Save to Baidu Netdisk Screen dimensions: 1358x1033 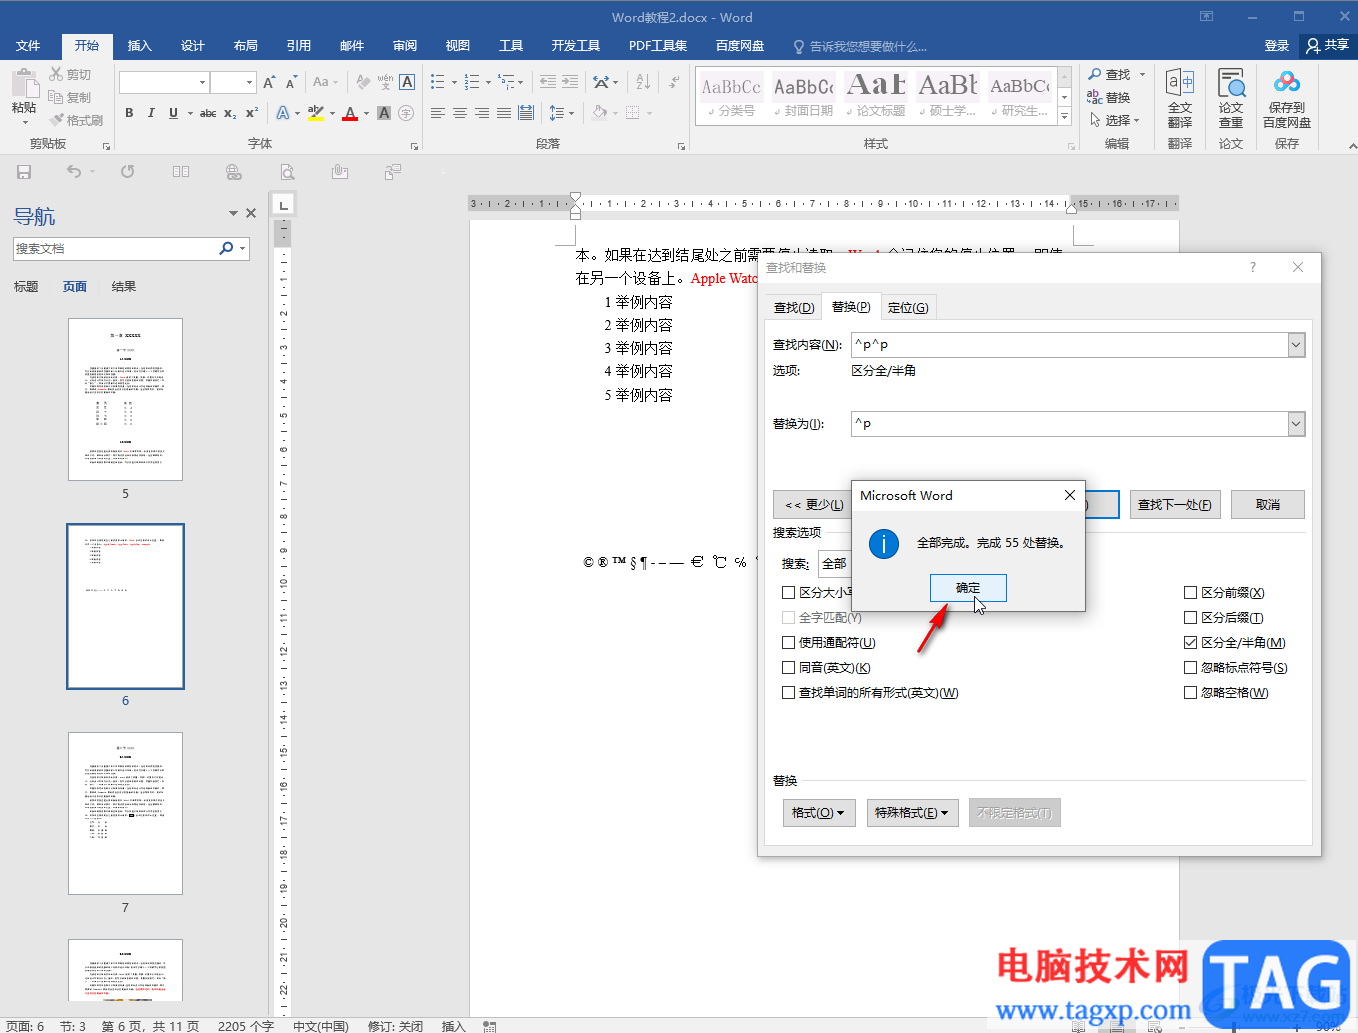tap(1287, 98)
